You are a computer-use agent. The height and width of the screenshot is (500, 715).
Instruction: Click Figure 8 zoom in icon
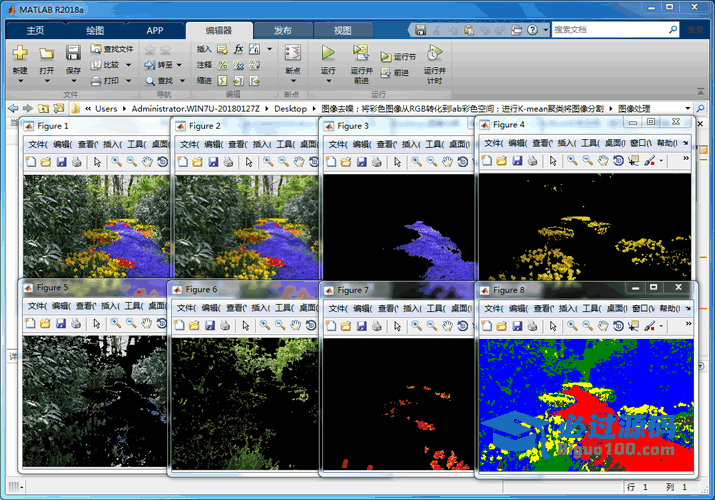click(x=572, y=326)
